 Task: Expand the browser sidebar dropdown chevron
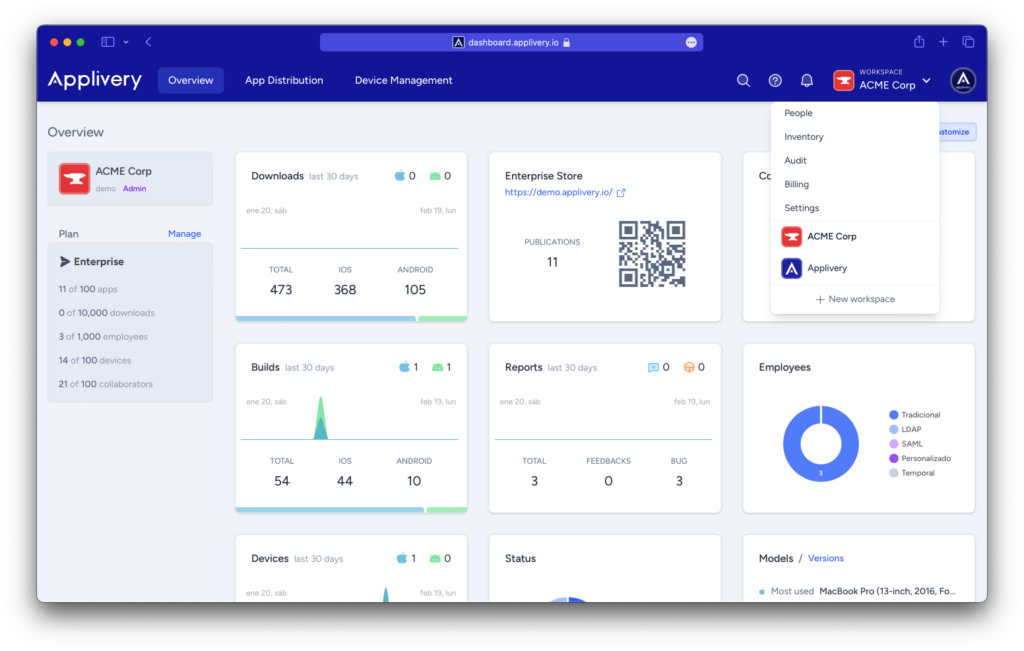tap(126, 42)
